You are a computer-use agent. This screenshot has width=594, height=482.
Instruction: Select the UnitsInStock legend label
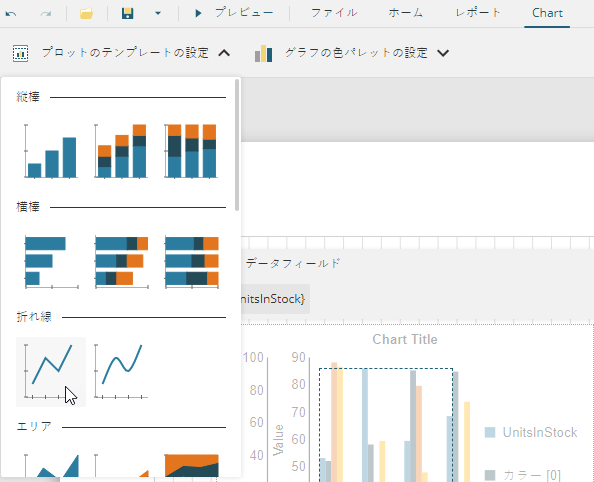pyautogui.click(x=540, y=432)
